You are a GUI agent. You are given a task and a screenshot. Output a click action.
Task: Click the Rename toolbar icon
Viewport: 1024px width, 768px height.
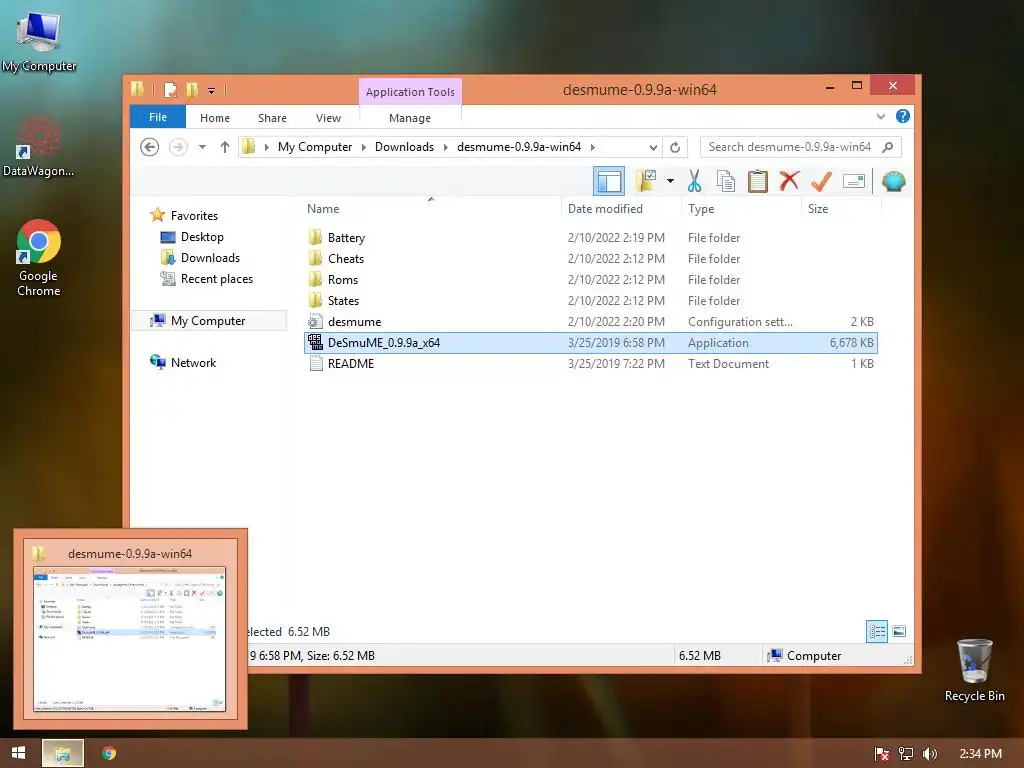click(854, 181)
